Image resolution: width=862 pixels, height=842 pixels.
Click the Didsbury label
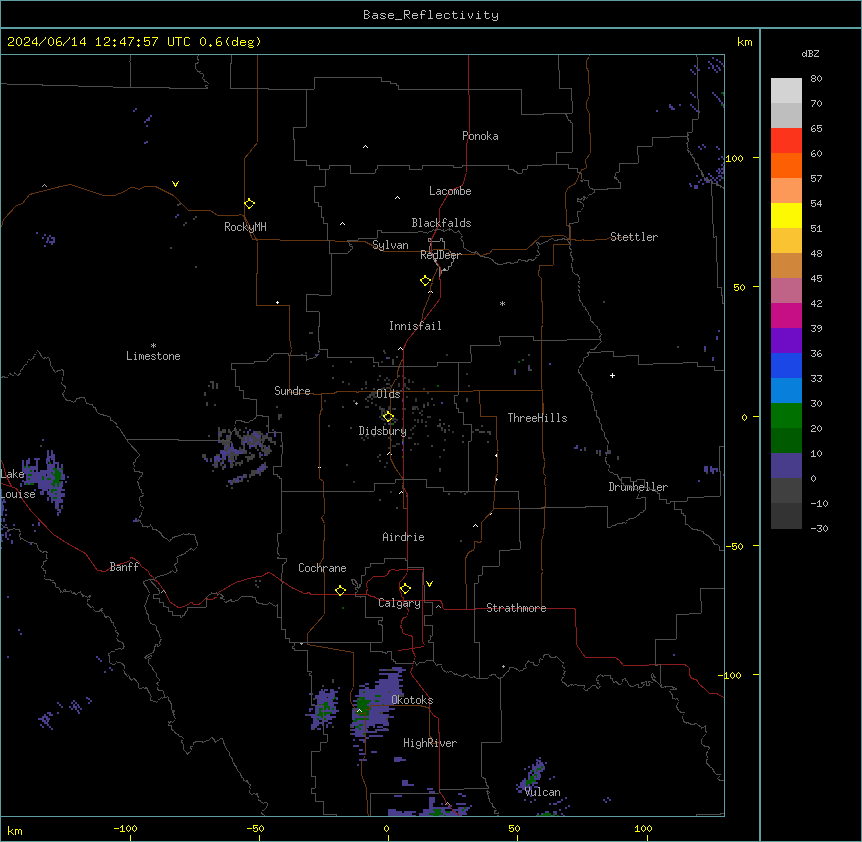click(382, 431)
